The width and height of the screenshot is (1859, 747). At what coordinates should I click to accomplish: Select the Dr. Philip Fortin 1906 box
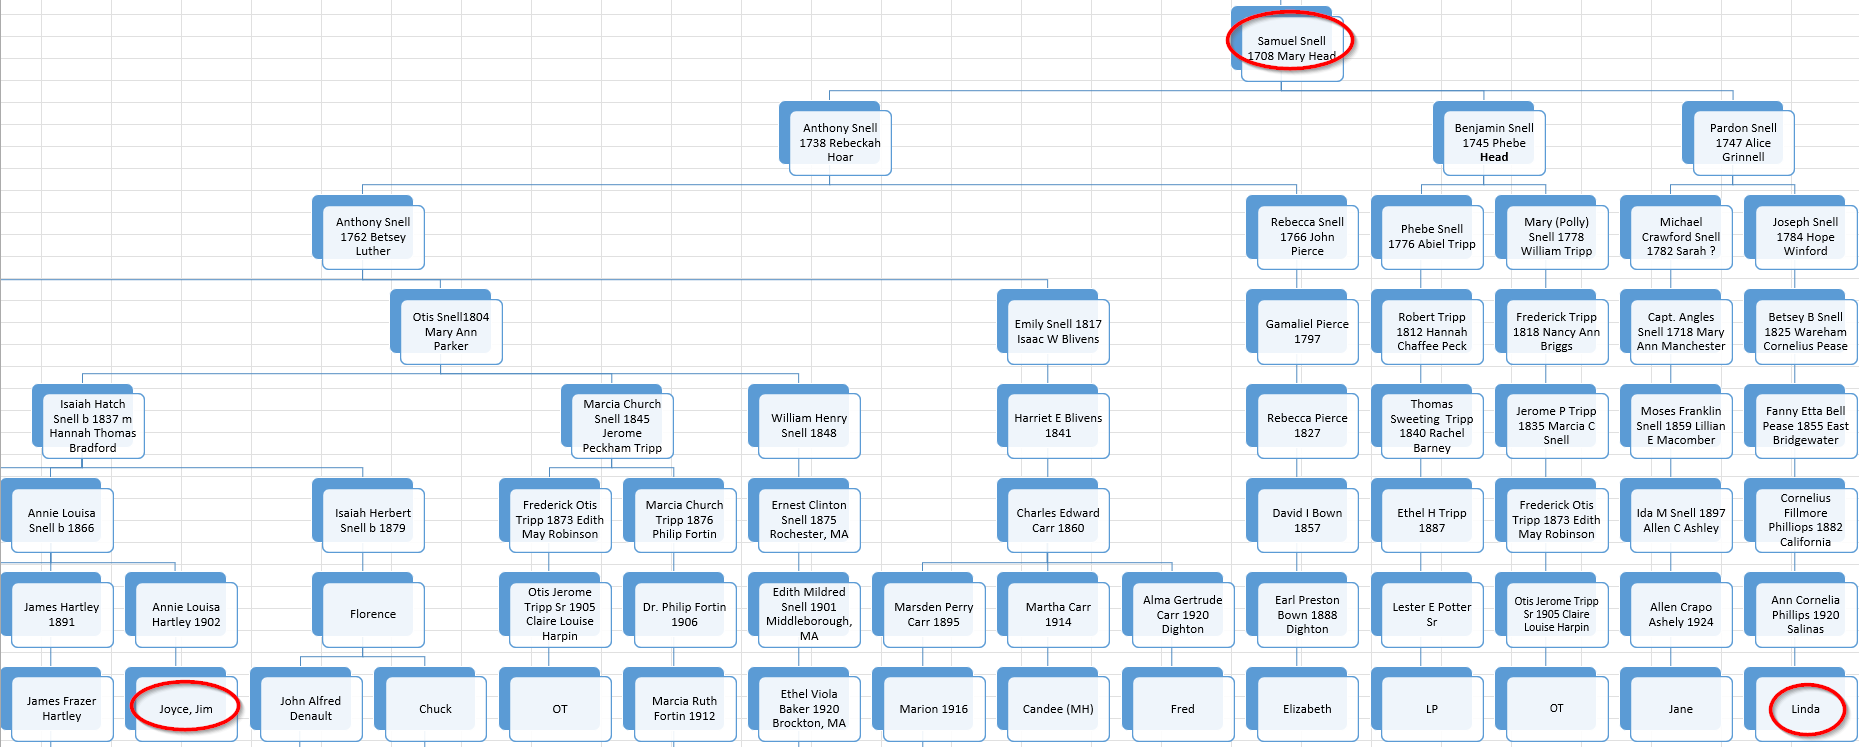tap(684, 614)
